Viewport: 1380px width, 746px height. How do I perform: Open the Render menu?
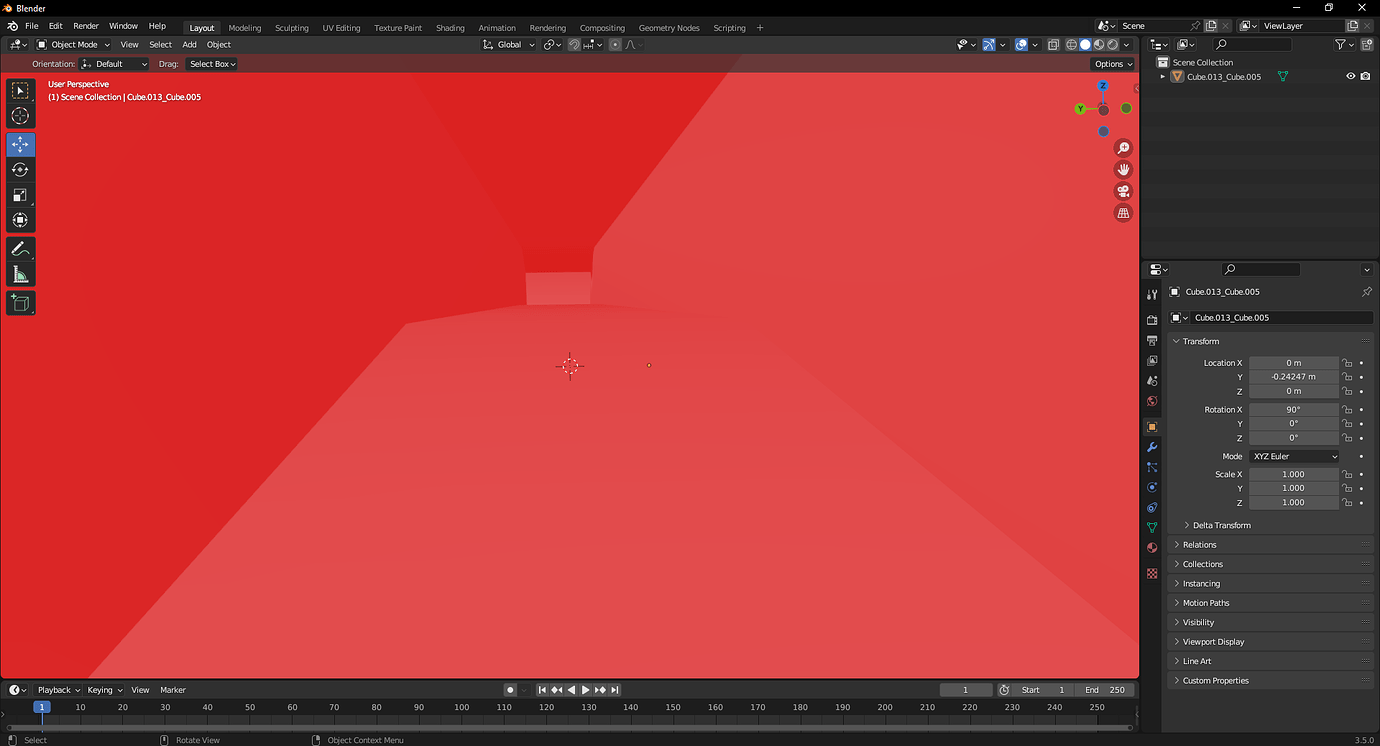tap(85, 27)
